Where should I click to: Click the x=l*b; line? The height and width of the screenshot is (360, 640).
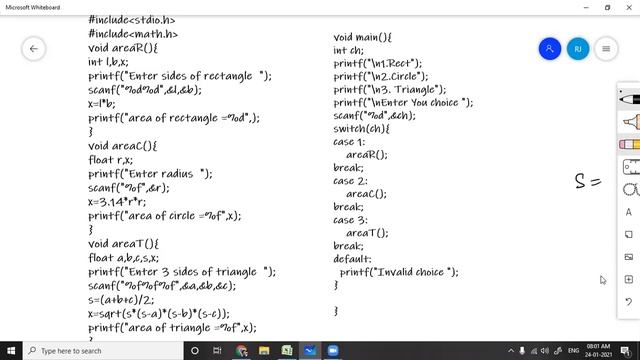click(x=102, y=104)
